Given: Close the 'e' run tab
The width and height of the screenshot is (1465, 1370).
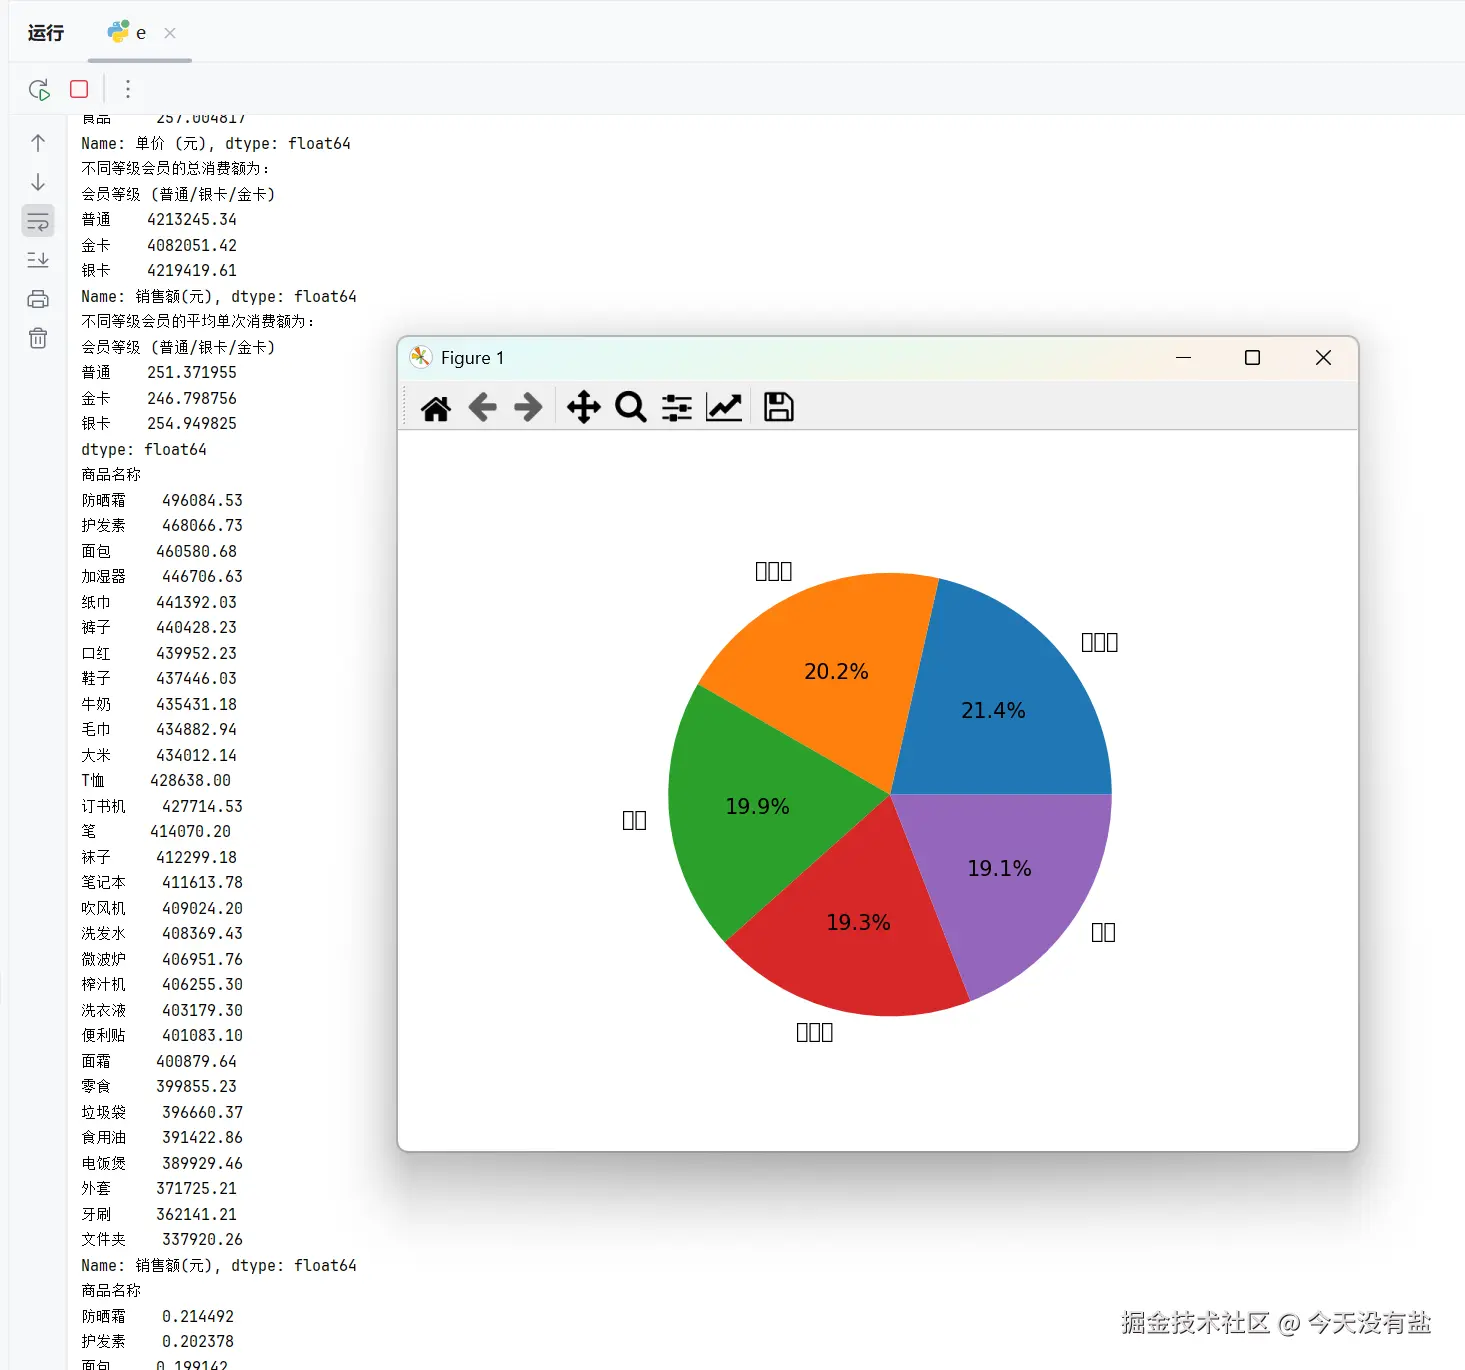Looking at the screenshot, I should 170,33.
